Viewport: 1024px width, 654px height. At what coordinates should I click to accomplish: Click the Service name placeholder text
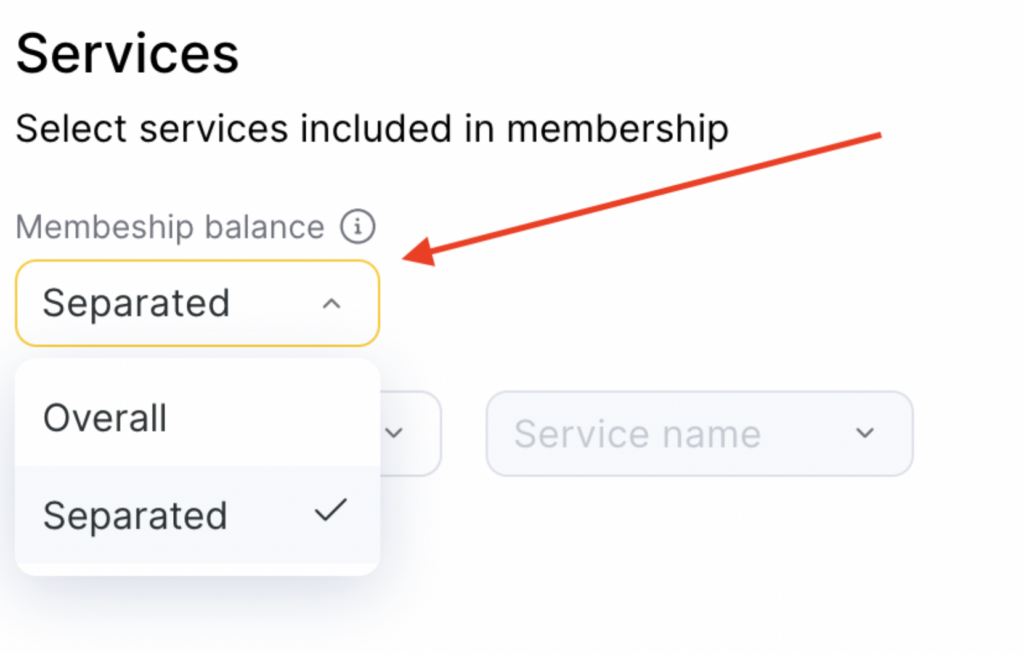[x=637, y=434]
